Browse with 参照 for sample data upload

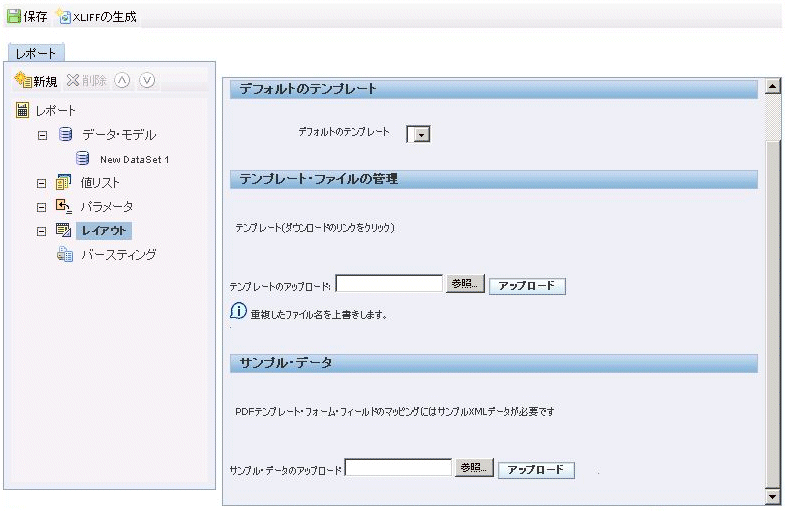(x=474, y=468)
